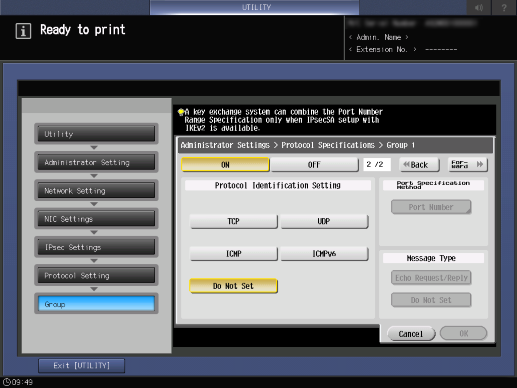The height and width of the screenshot is (388, 517).
Task: Choose ICMPv6 protocol option
Action: pos(324,254)
